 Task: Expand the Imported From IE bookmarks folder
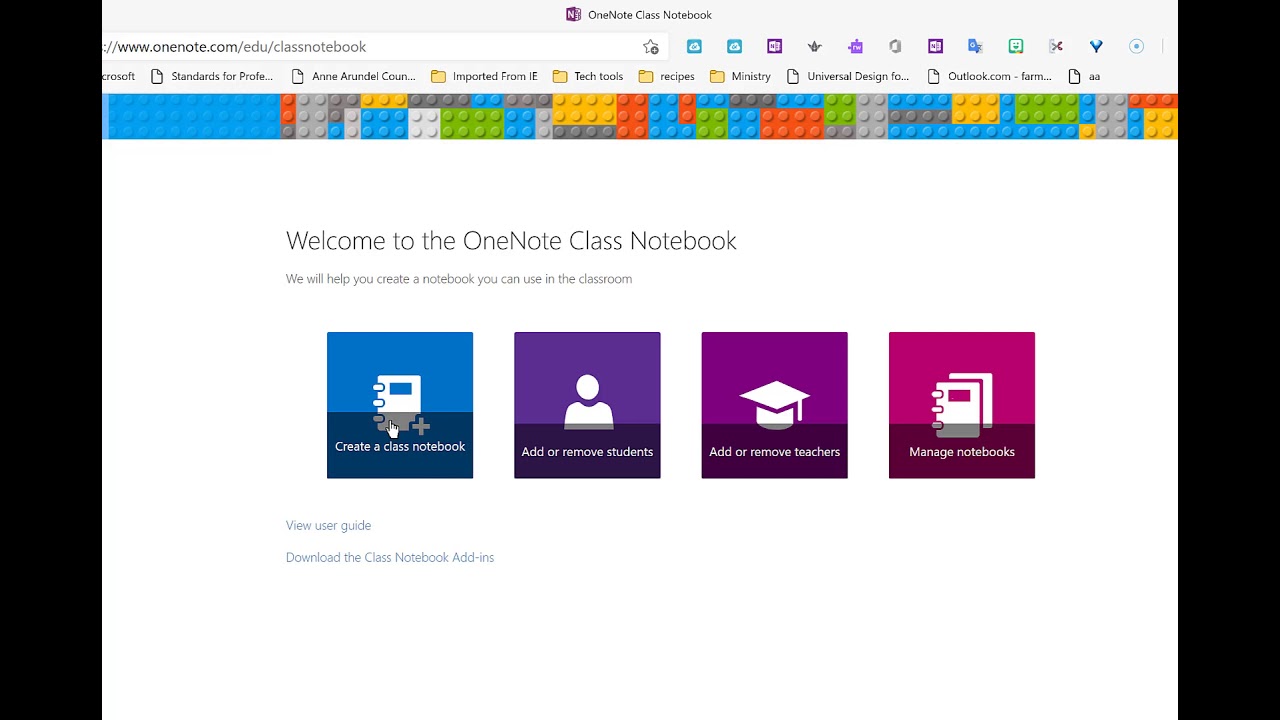[484, 76]
